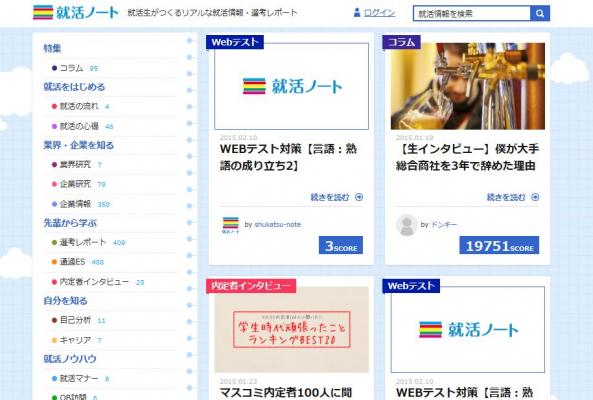Open the ログイン link
Screen dimensions: 593x400
(379, 13)
